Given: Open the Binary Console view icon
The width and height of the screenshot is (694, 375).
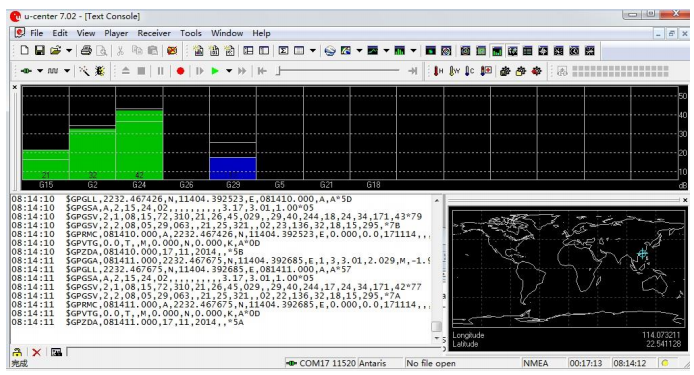Looking at the screenshot, I should point(214,51).
